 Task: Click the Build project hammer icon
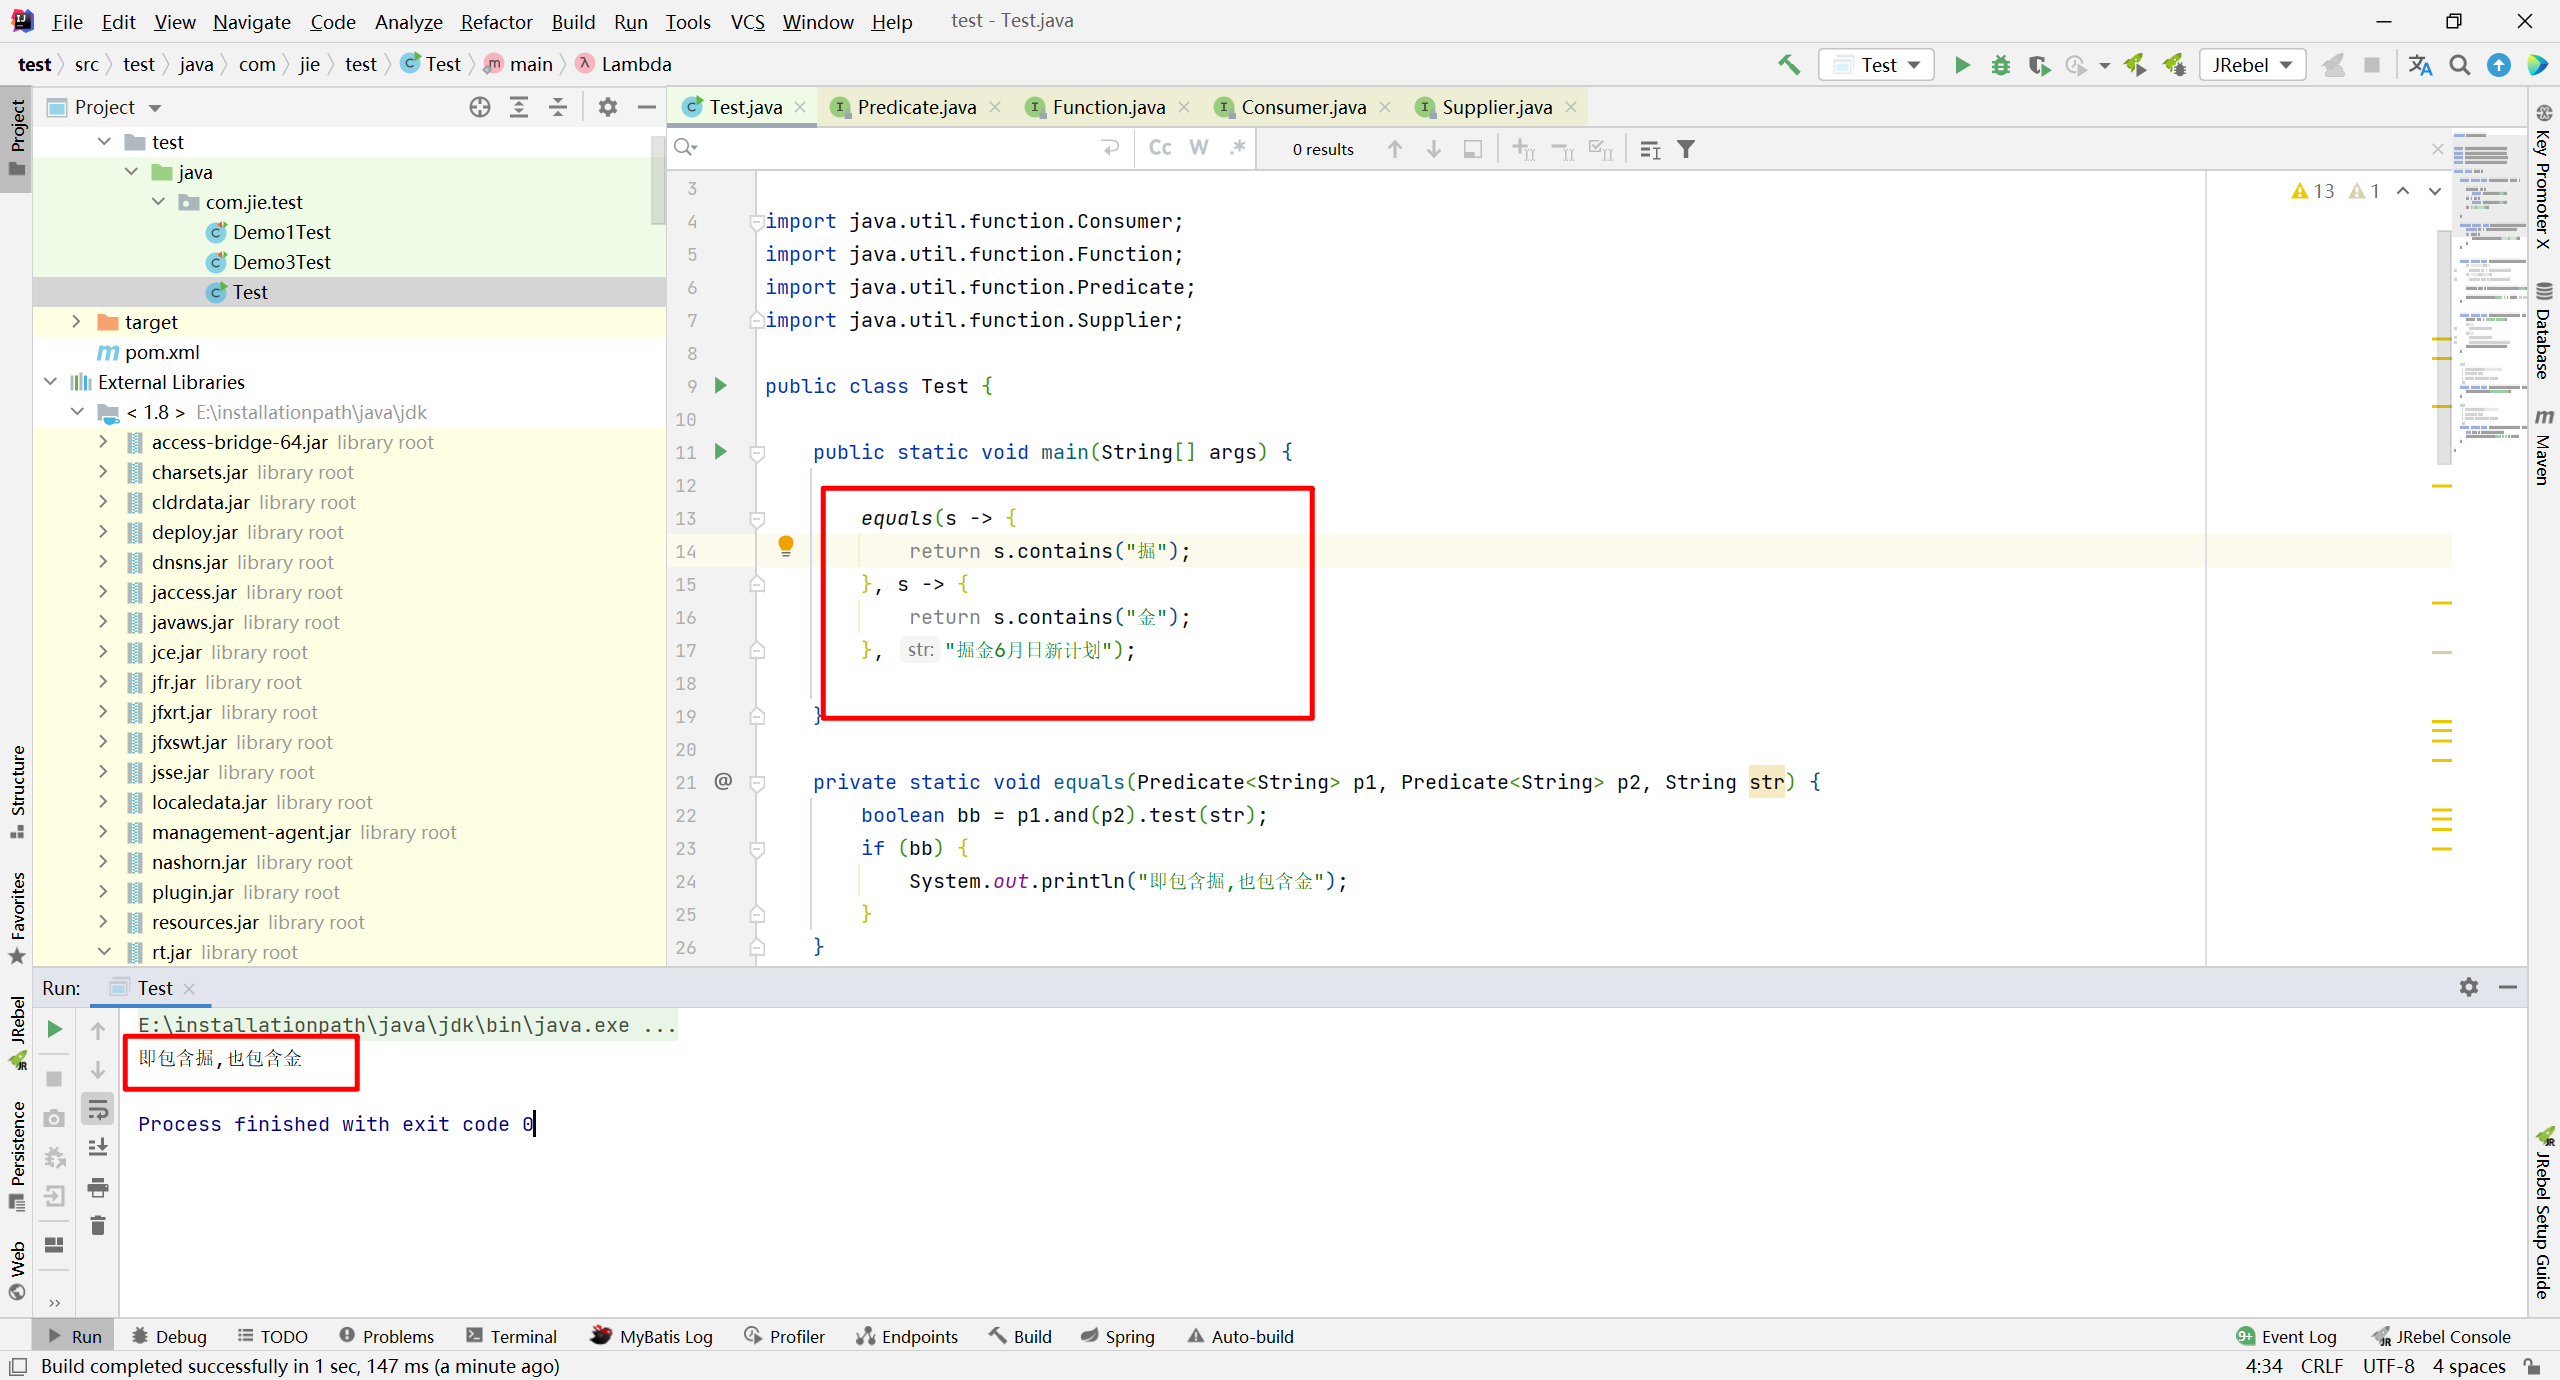tap(1789, 65)
